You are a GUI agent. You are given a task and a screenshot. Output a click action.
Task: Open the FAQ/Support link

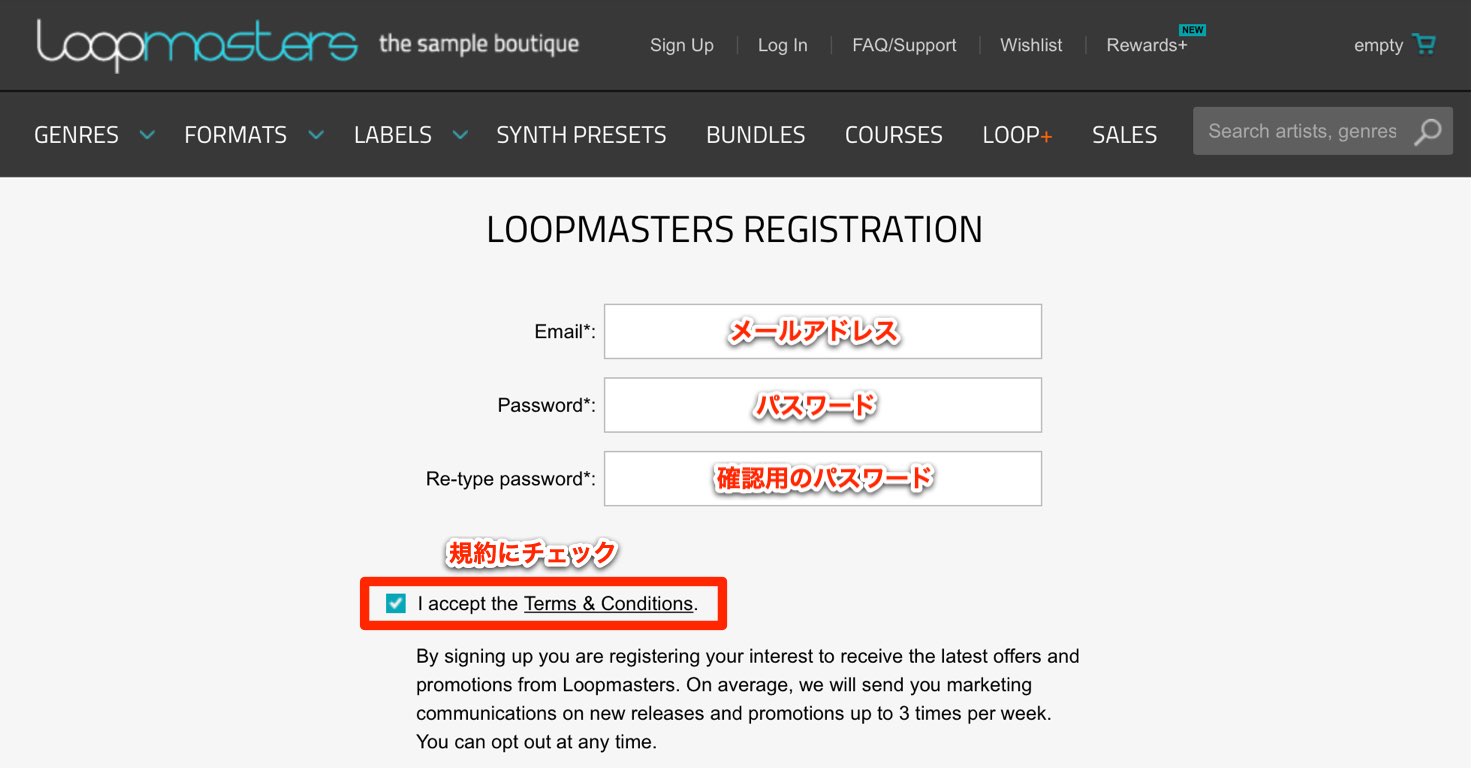904,45
